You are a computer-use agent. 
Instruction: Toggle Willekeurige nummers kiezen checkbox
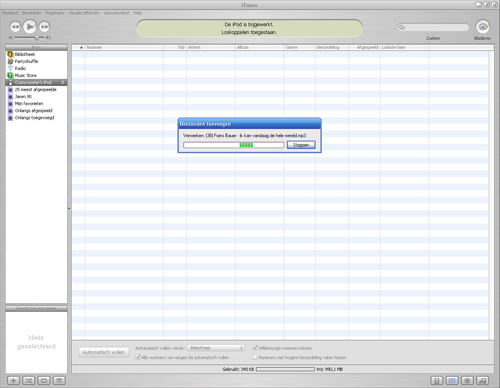point(255,348)
